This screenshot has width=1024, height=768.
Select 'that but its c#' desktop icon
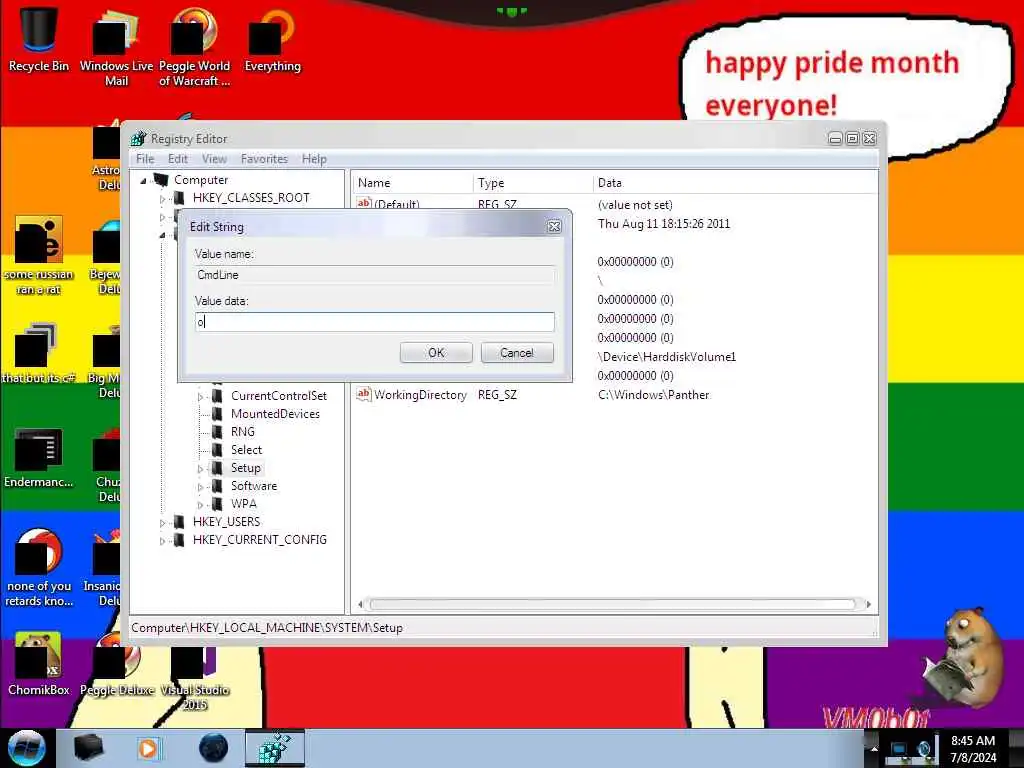pos(39,353)
